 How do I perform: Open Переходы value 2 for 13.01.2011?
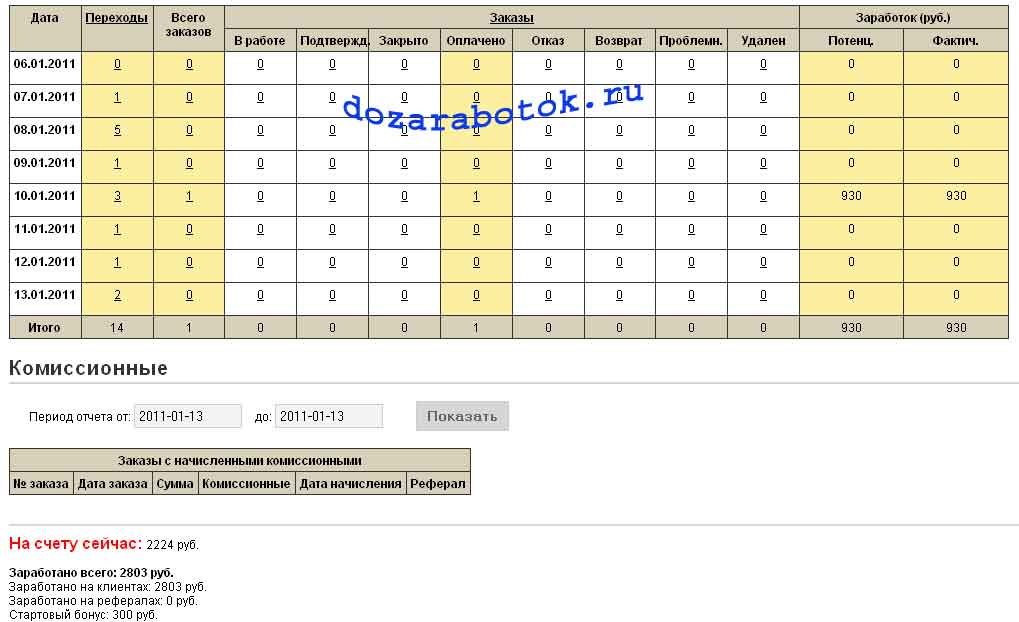117,295
